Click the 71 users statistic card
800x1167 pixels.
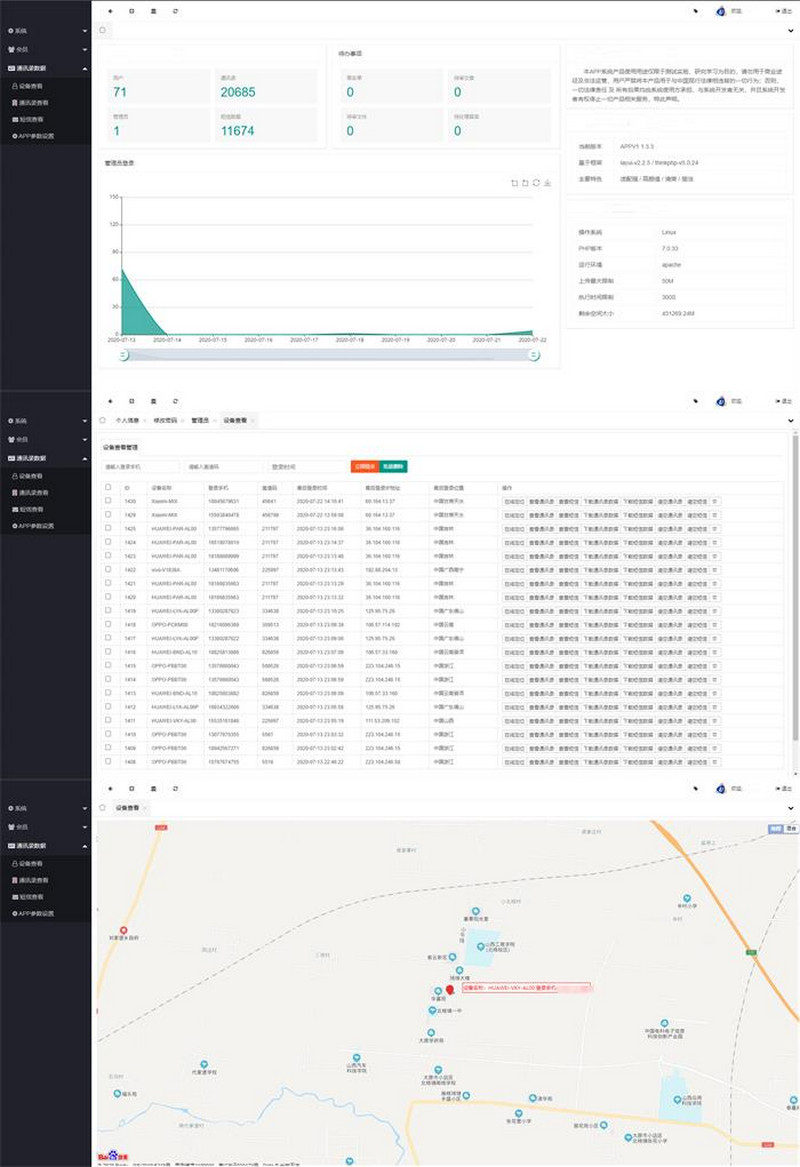(x=159, y=86)
